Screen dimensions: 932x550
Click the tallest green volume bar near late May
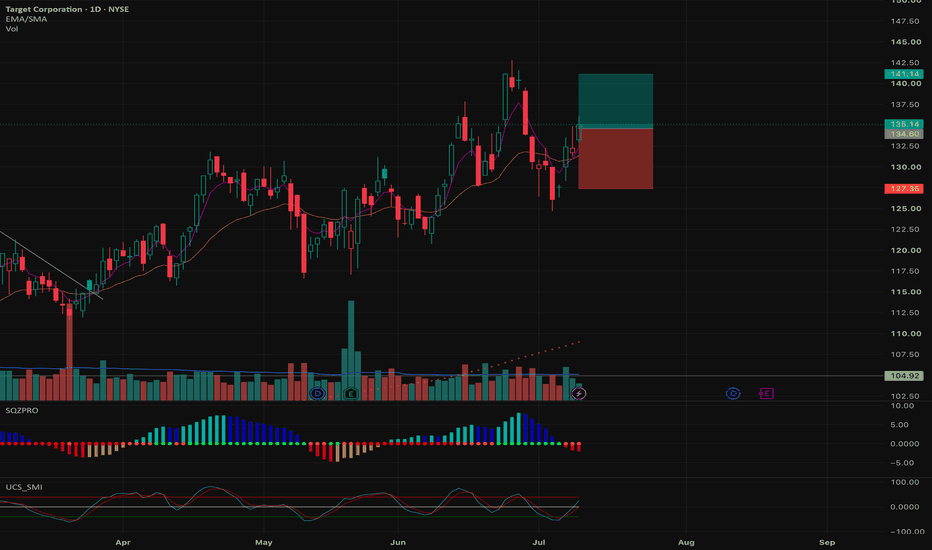point(351,350)
